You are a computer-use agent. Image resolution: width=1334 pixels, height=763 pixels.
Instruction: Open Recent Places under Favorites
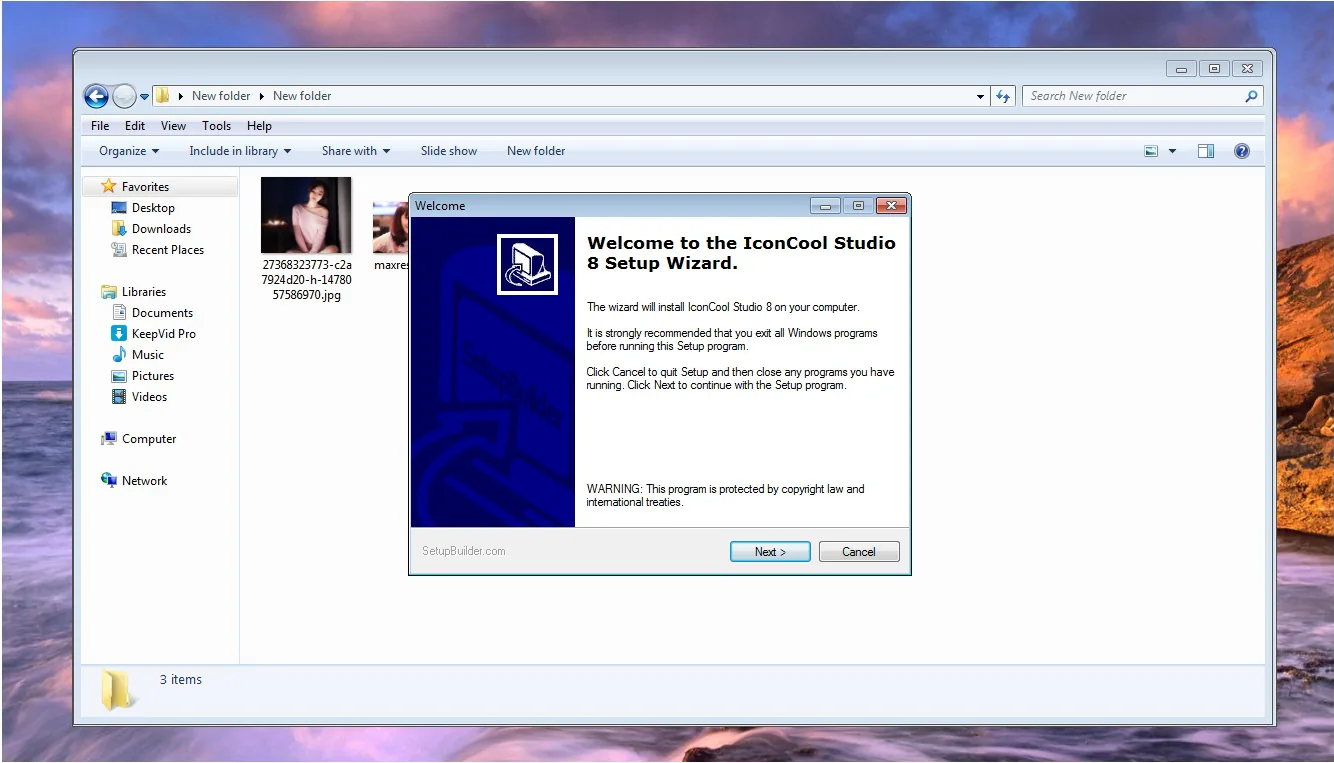167,250
